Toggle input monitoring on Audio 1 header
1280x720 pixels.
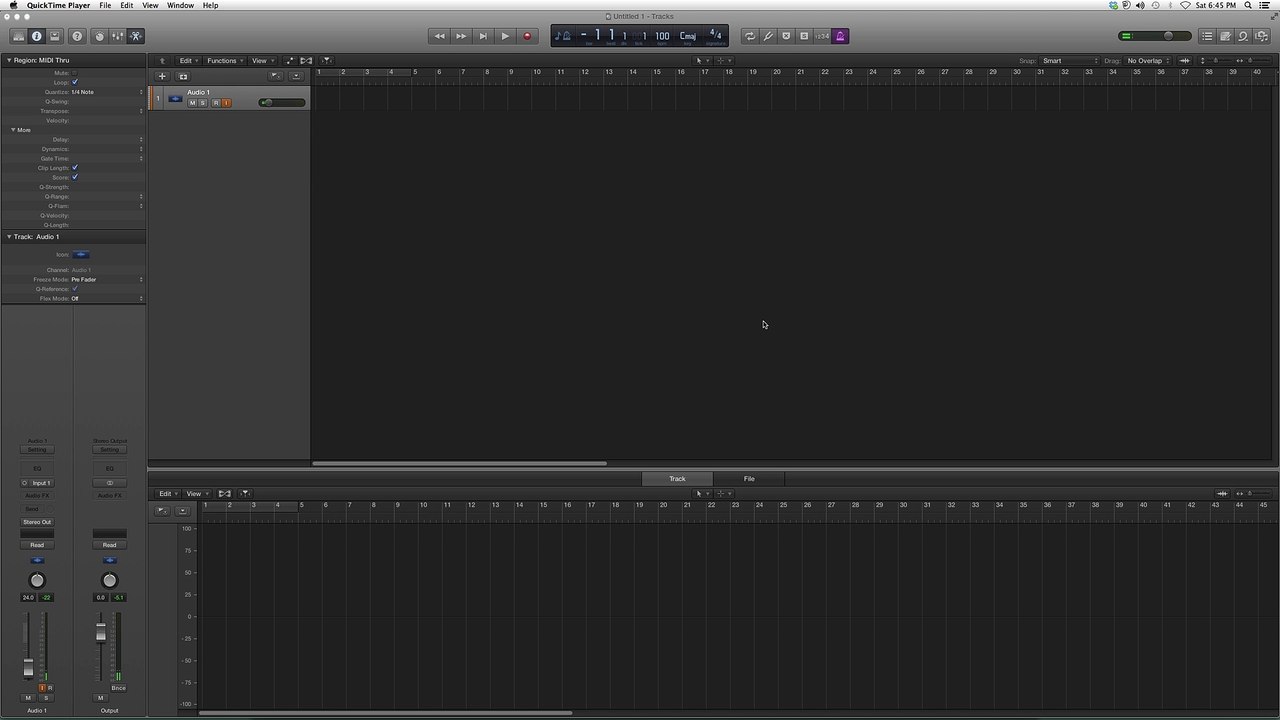[x=226, y=103]
